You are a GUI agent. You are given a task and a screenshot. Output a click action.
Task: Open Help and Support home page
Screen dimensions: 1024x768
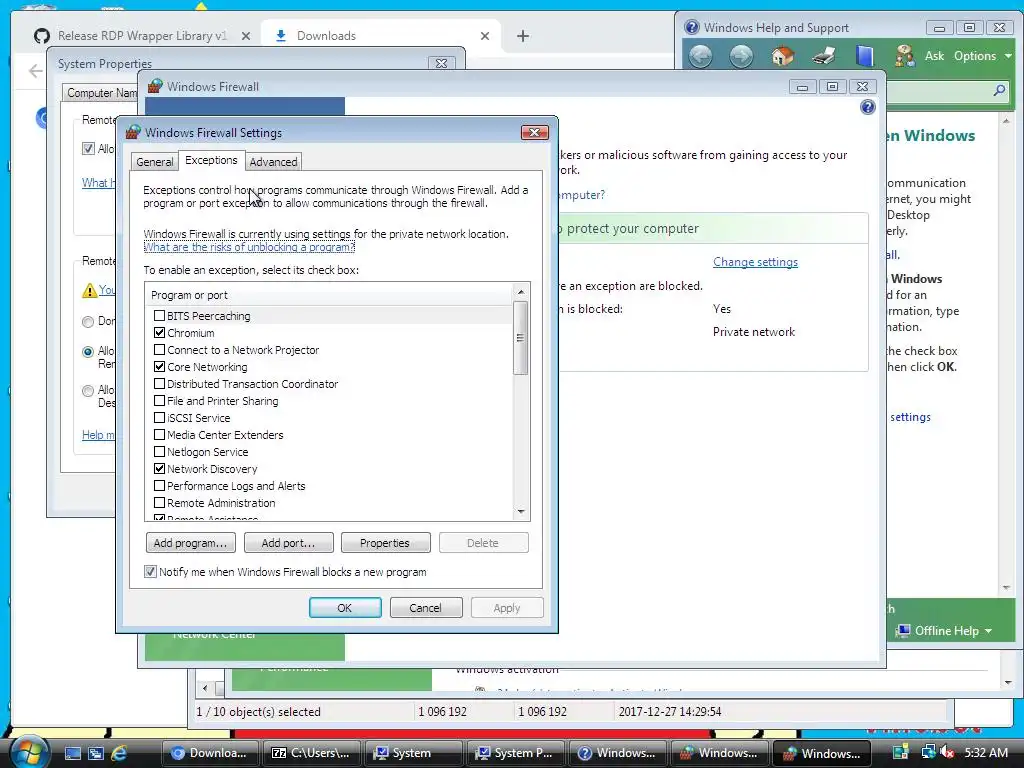click(x=782, y=56)
